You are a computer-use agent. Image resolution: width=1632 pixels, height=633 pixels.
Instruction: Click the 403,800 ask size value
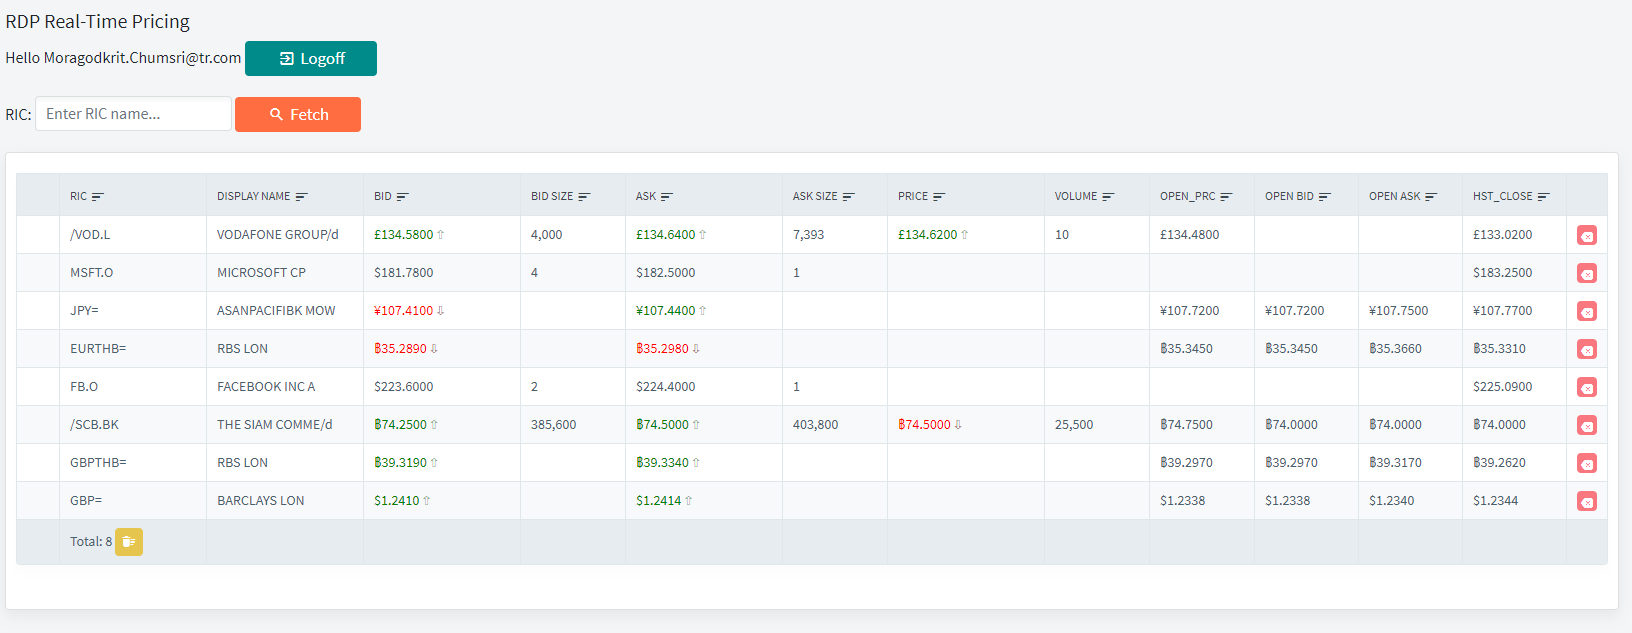point(816,425)
